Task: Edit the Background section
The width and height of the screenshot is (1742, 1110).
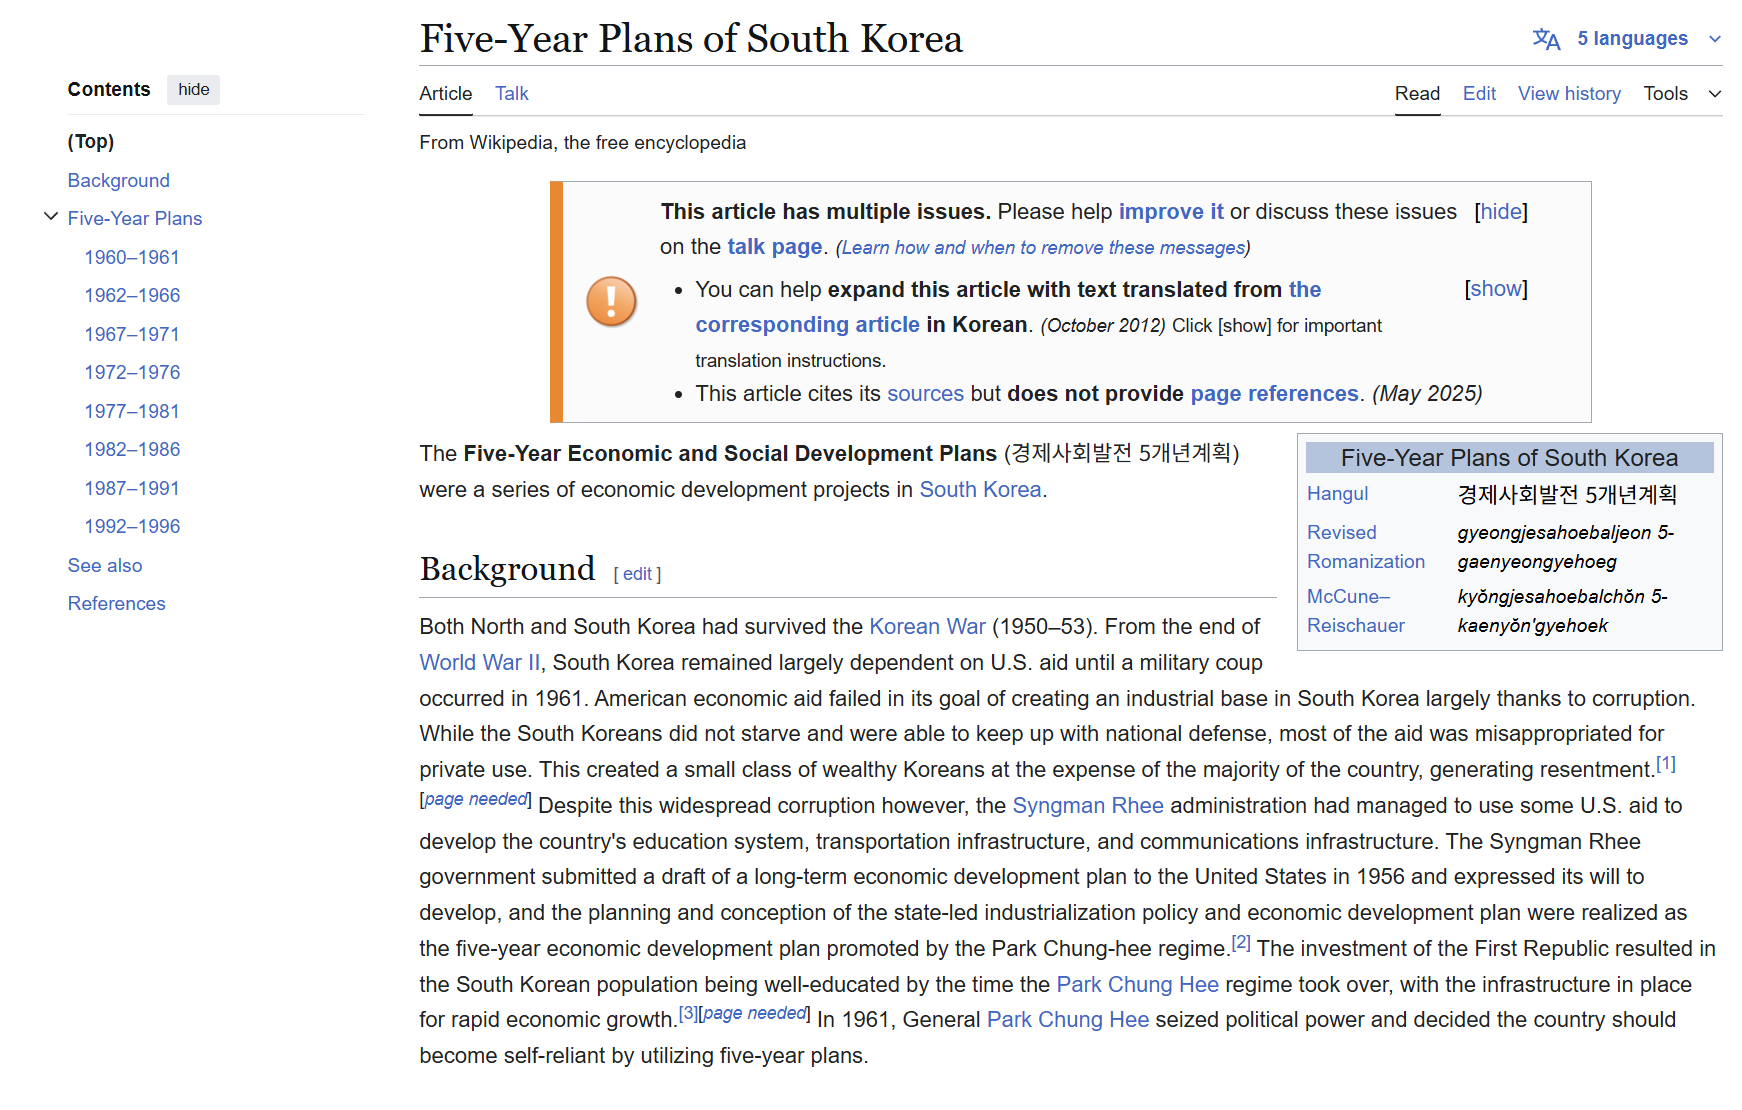Action: tap(637, 574)
